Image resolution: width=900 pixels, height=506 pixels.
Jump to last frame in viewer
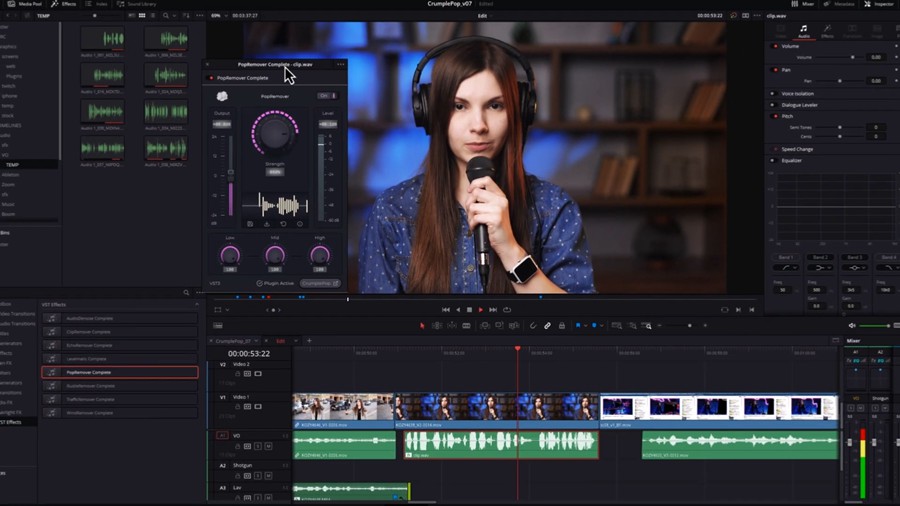[x=493, y=309]
